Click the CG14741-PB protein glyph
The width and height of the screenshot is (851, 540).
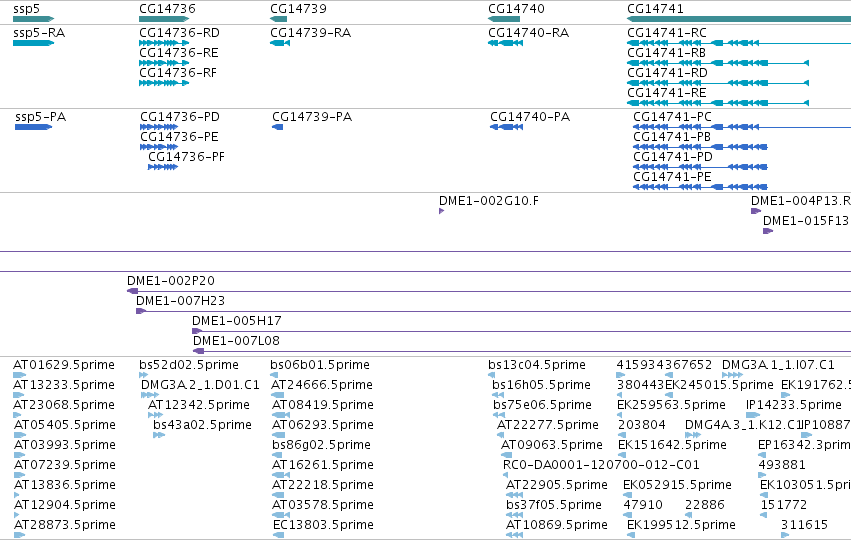tap(700, 147)
